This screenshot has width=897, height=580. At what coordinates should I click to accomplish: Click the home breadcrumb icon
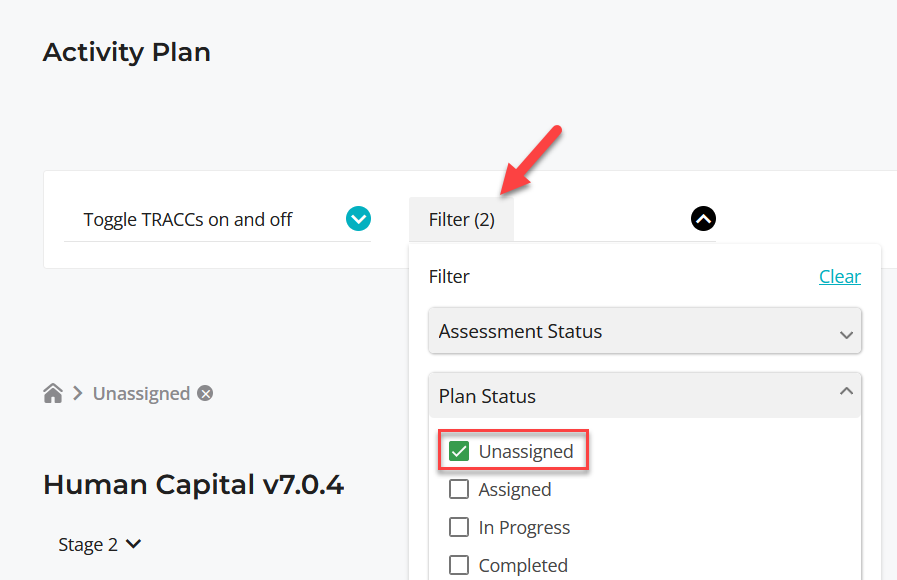pyautogui.click(x=53, y=394)
